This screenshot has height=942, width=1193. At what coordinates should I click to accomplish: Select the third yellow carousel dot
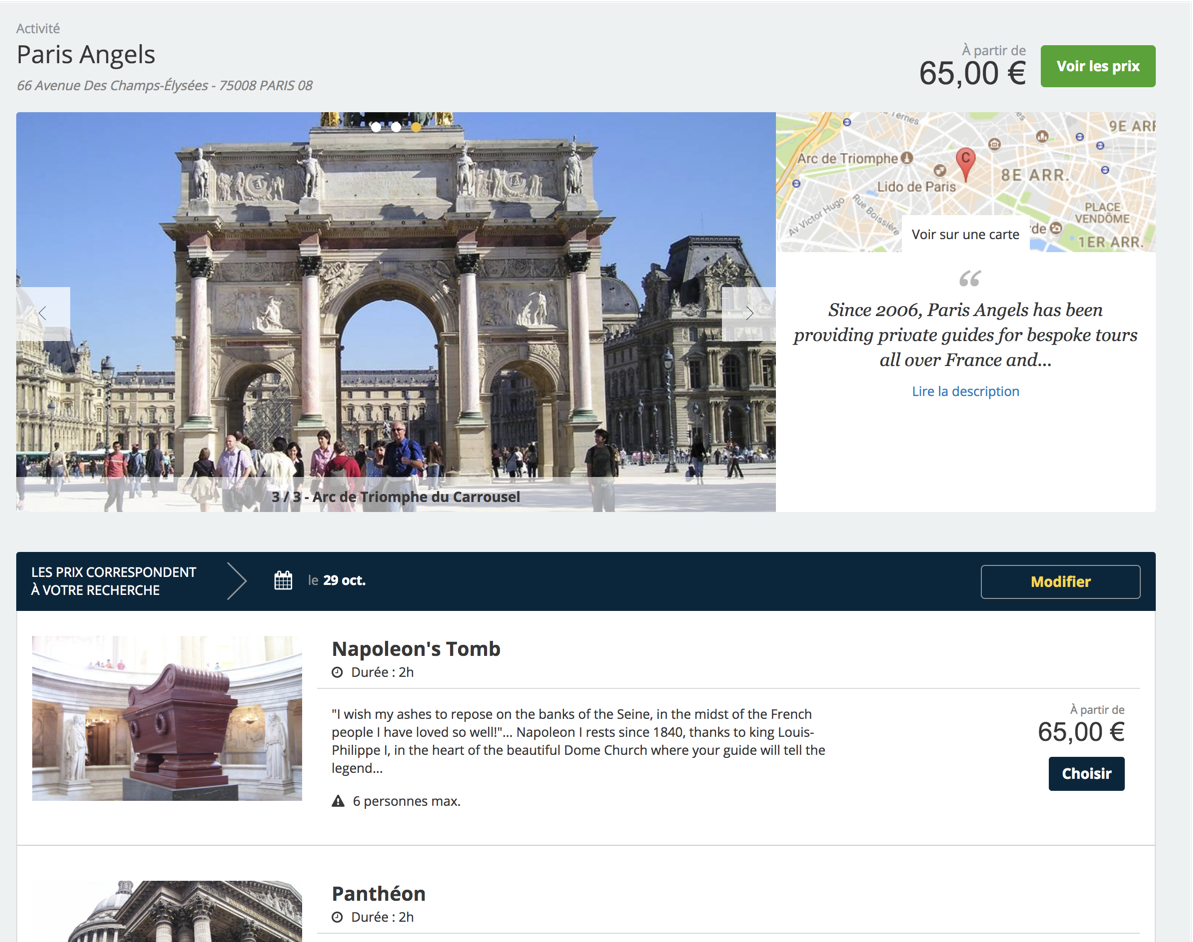(416, 127)
